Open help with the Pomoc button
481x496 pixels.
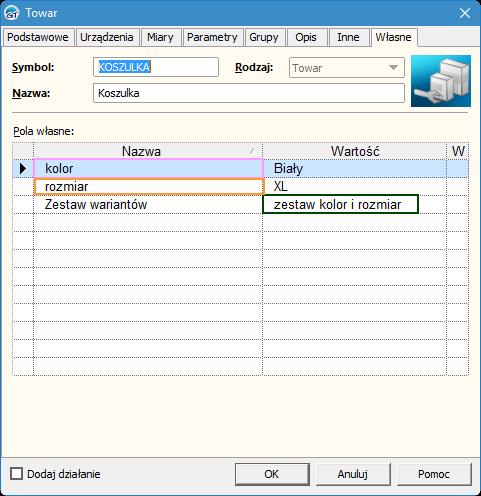[434, 474]
